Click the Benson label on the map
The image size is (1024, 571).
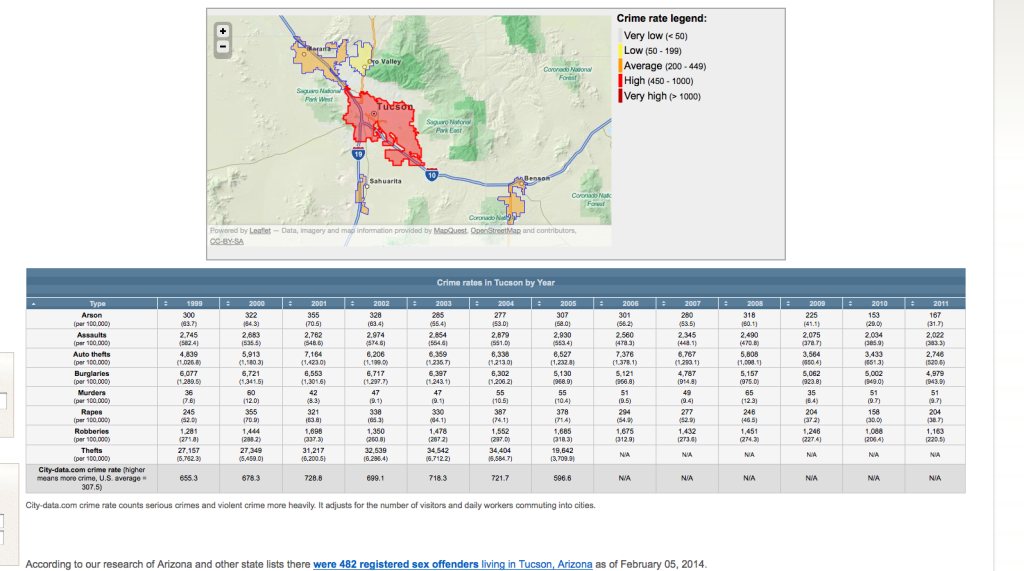[x=537, y=178]
